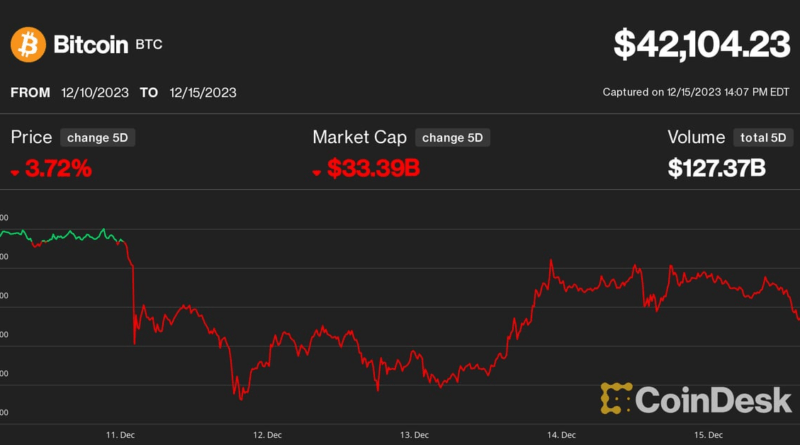The height and width of the screenshot is (445, 800).
Task: Click the green segment of the price line
Action: pos(70,236)
